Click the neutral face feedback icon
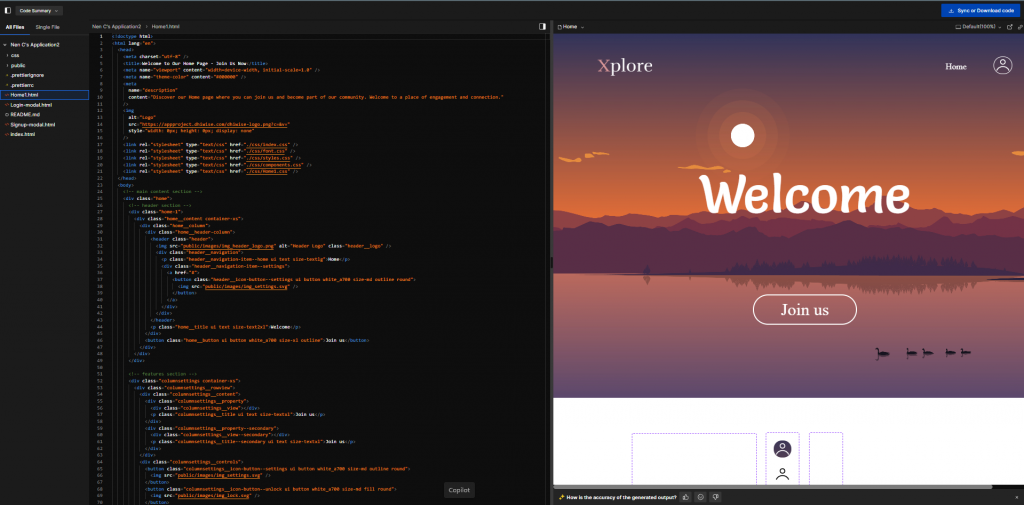This screenshot has width=1024, height=505. pos(700,497)
